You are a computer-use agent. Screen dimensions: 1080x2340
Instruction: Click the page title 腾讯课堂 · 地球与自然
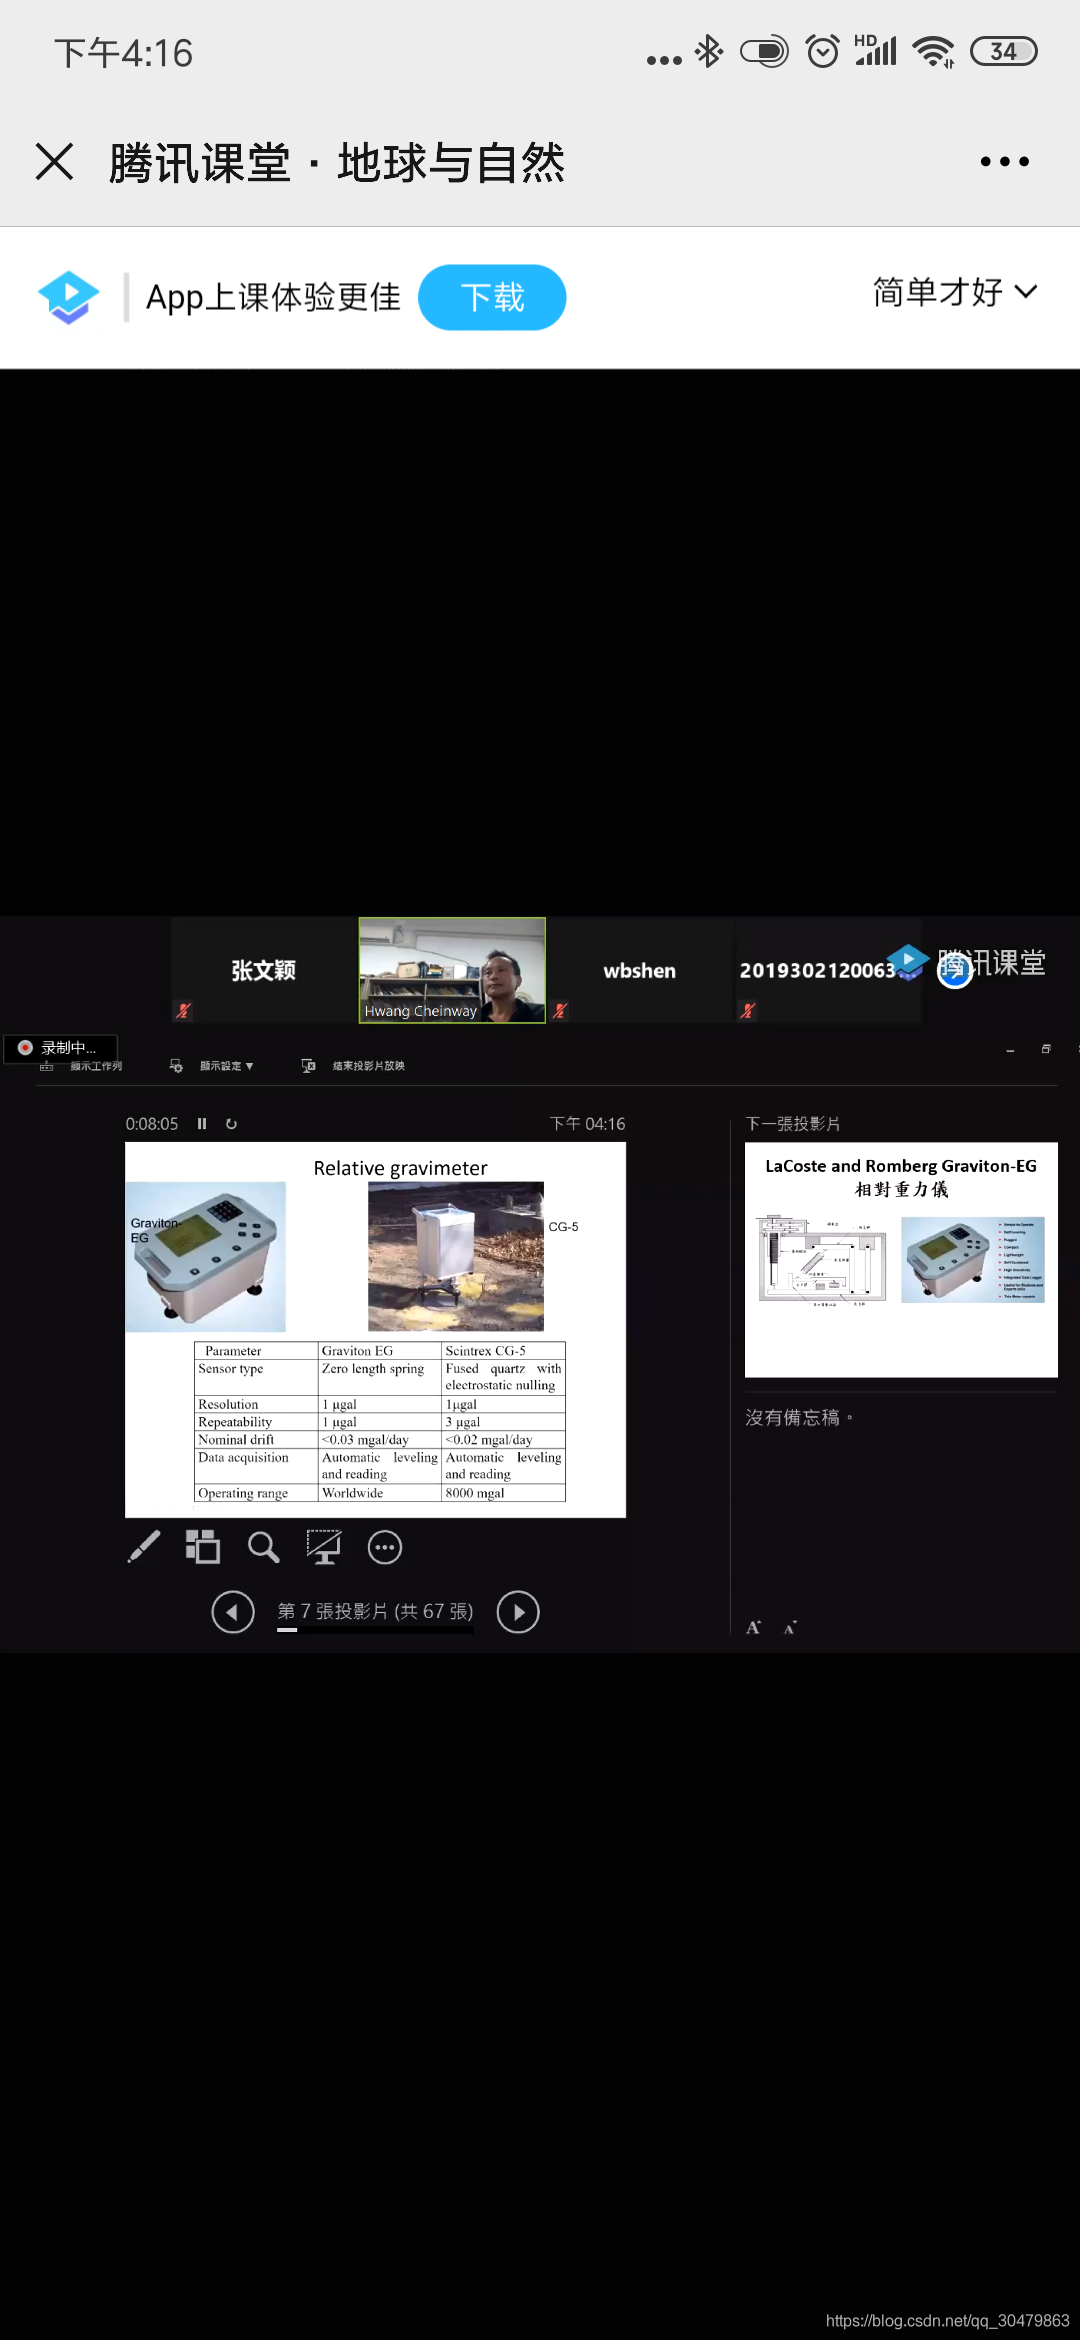click(x=337, y=162)
